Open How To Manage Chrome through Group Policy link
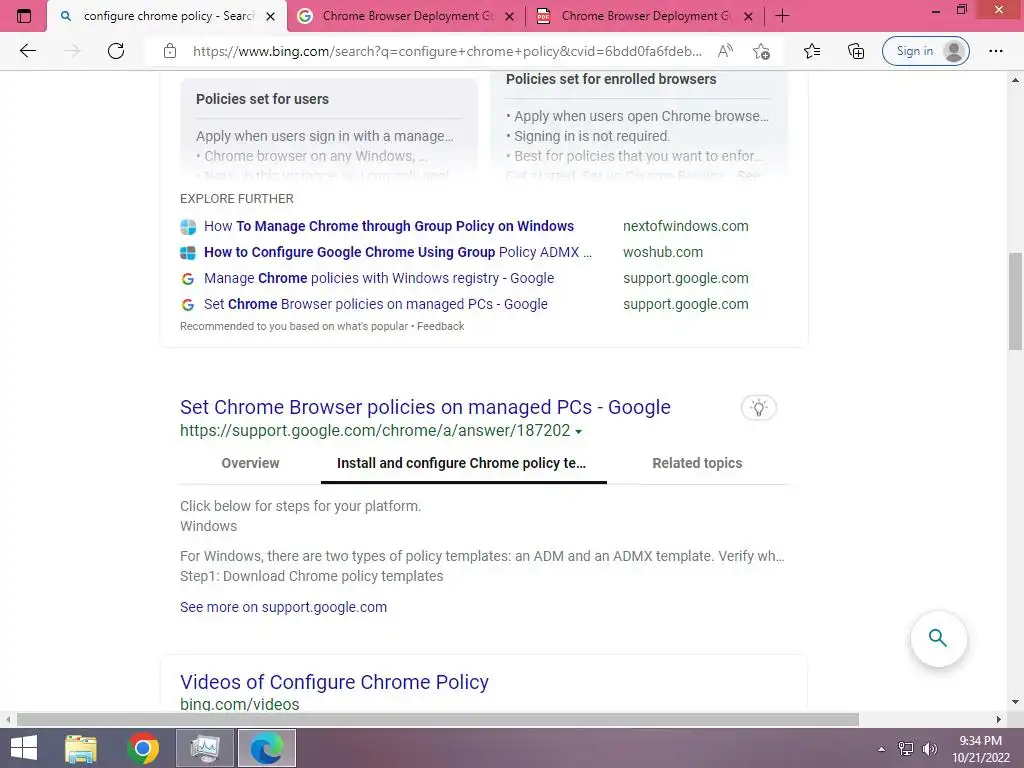The image size is (1024, 768). click(x=389, y=226)
